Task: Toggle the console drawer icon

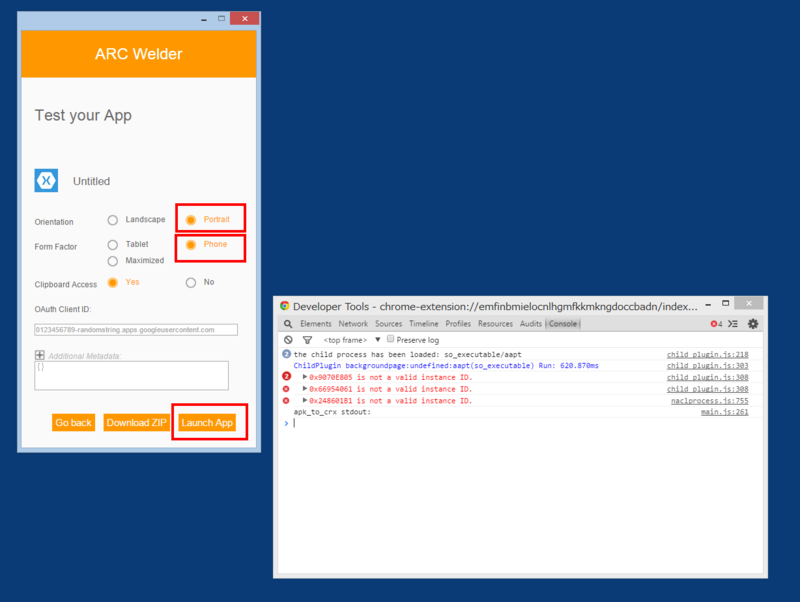Action: 733,324
